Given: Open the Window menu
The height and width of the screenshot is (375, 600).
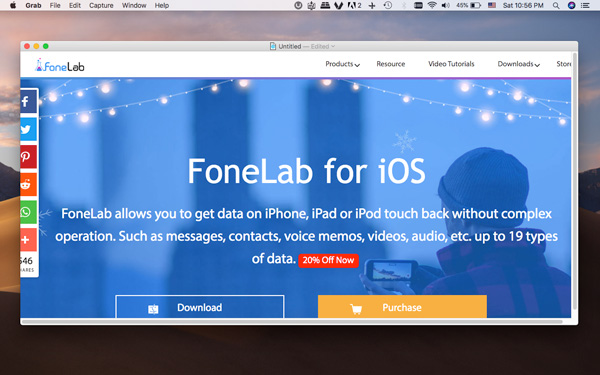Looking at the screenshot, I should click(134, 5).
